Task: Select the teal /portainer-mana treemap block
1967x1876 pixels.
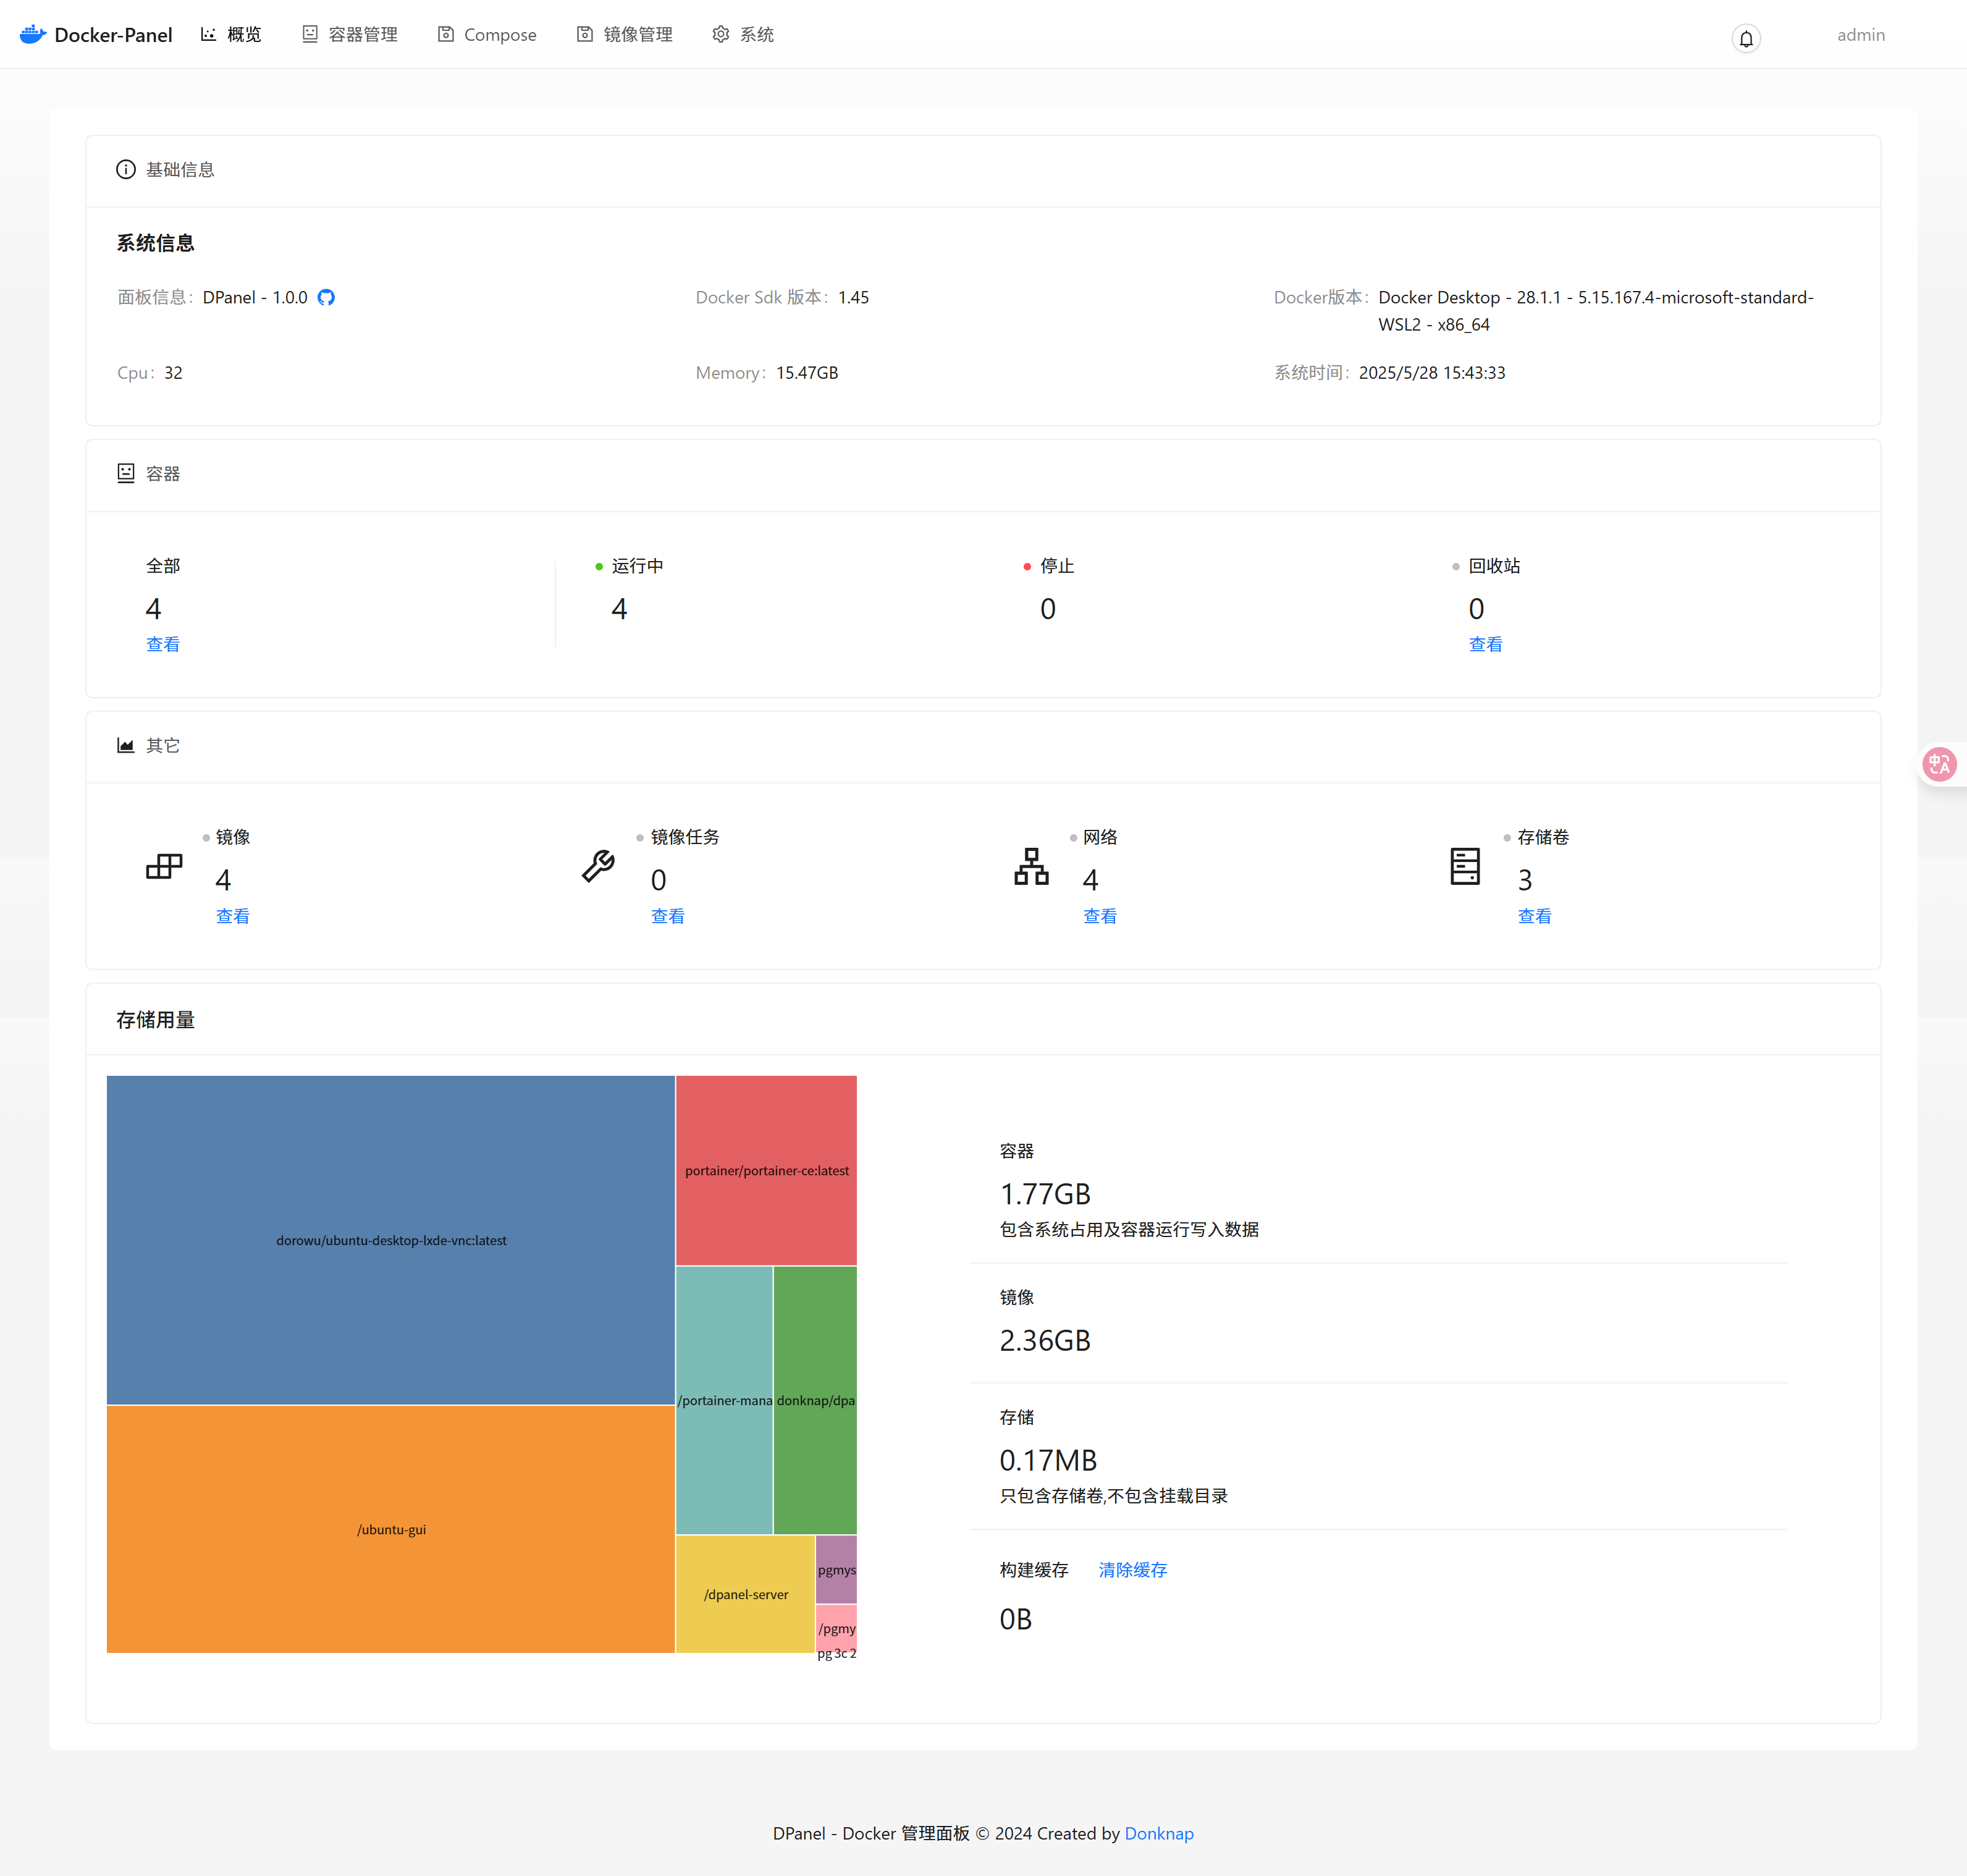Action: (725, 1400)
